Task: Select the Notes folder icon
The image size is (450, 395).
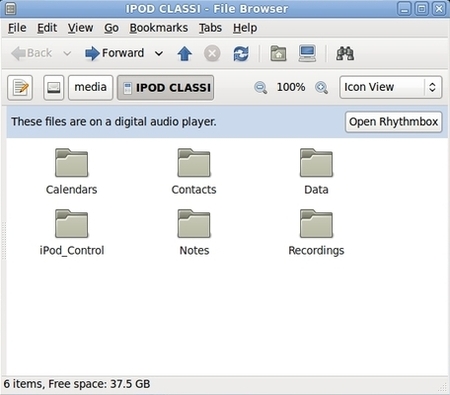Action: coord(194,224)
